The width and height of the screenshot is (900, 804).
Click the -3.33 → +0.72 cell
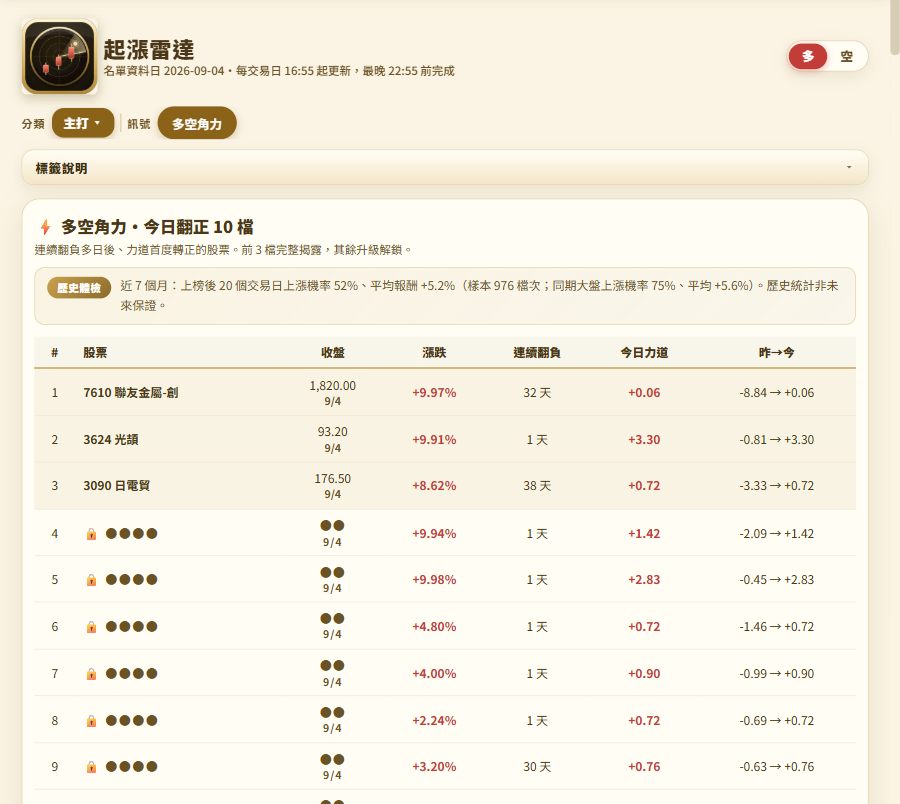(777, 485)
